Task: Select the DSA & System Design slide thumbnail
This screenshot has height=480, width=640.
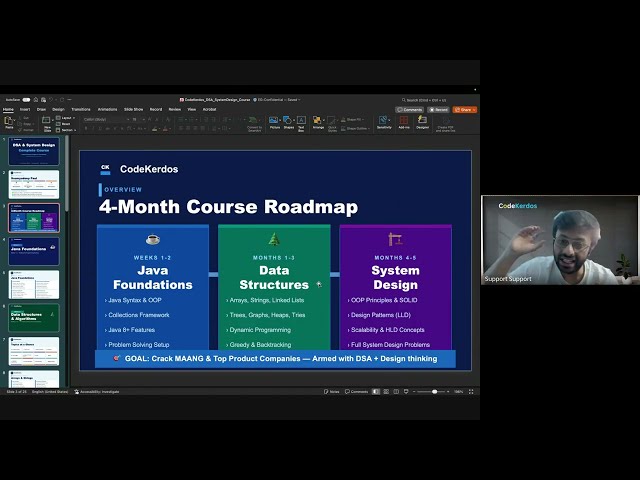Action: tap(34, 151)
